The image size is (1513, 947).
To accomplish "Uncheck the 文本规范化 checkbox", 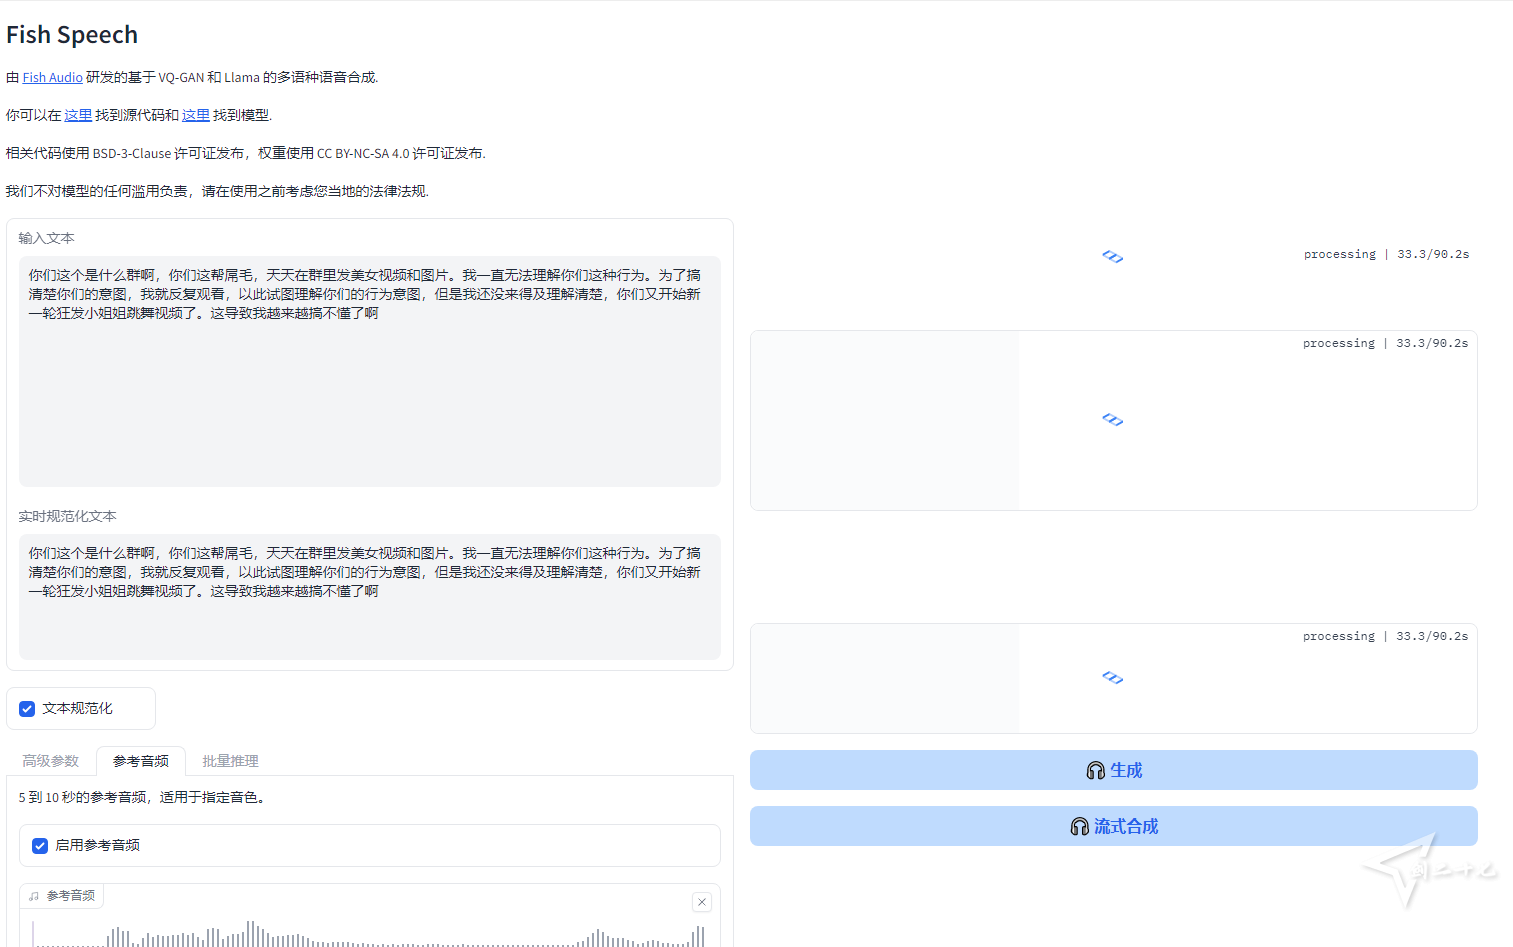I will (28, 709).
